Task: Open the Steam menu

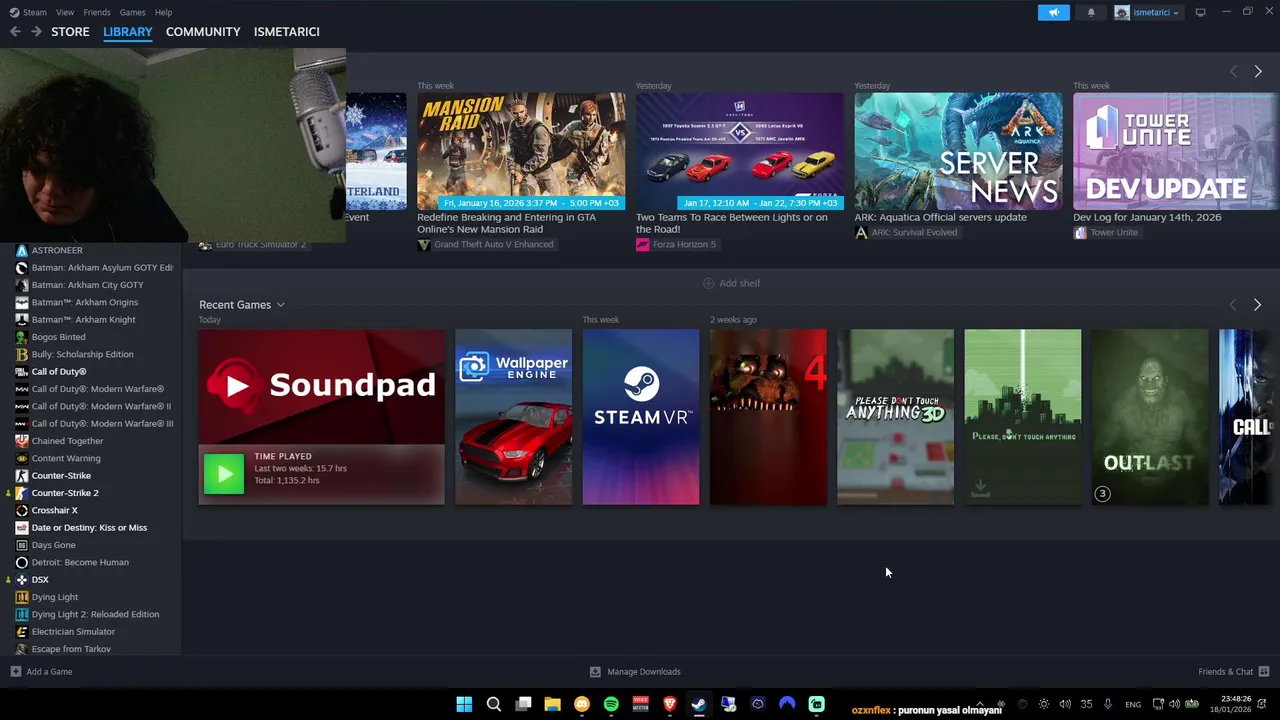Action: tap(28, 12)
